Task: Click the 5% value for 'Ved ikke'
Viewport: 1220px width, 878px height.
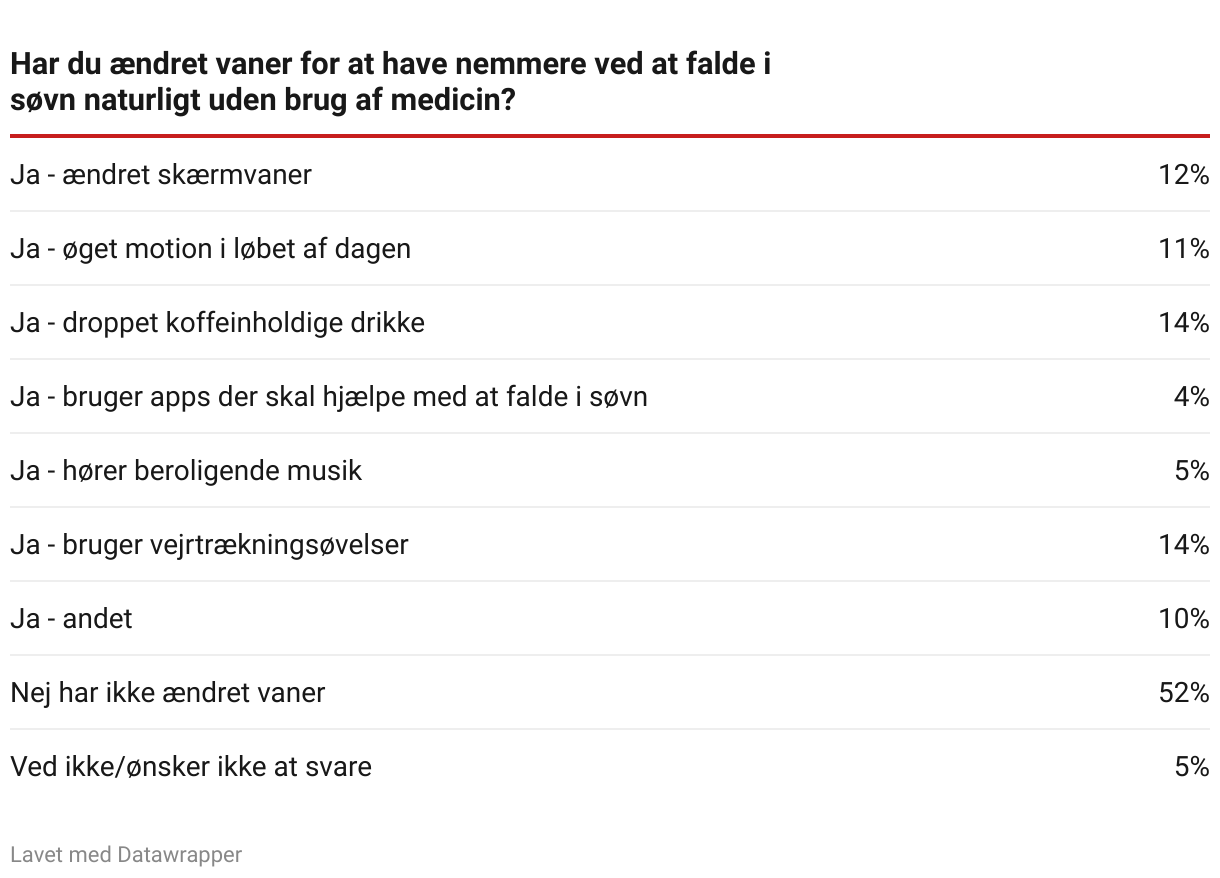Action: (1192, 766)
